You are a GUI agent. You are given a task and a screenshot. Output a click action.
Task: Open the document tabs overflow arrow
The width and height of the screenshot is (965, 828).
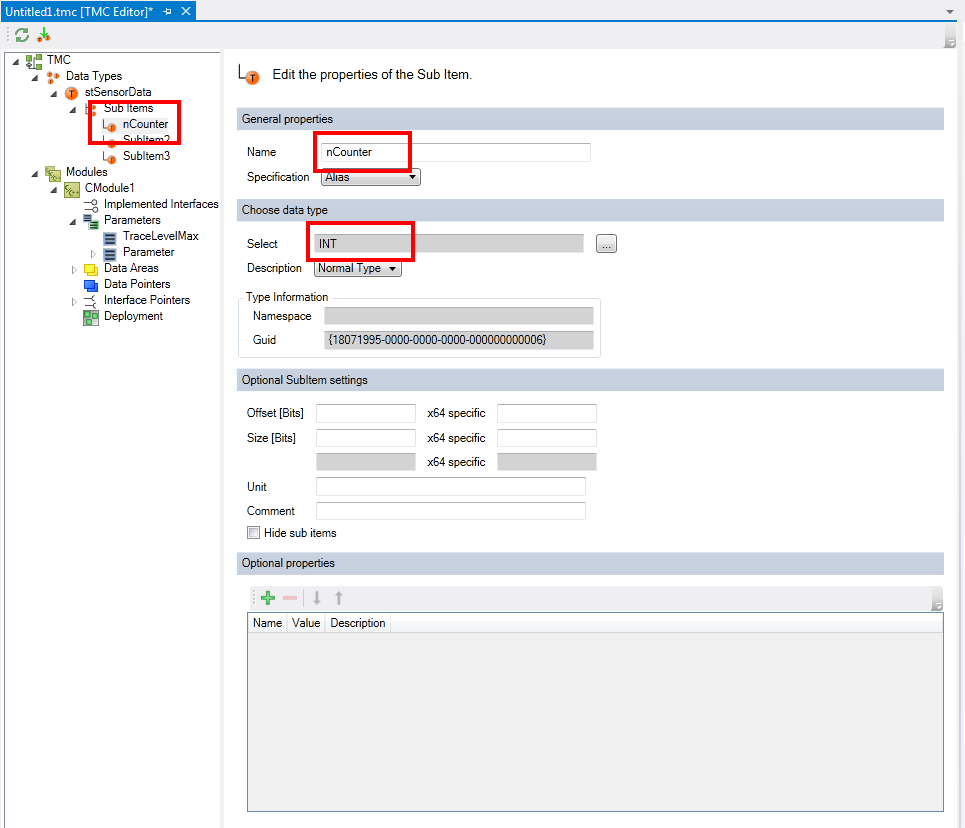[950, 12]
